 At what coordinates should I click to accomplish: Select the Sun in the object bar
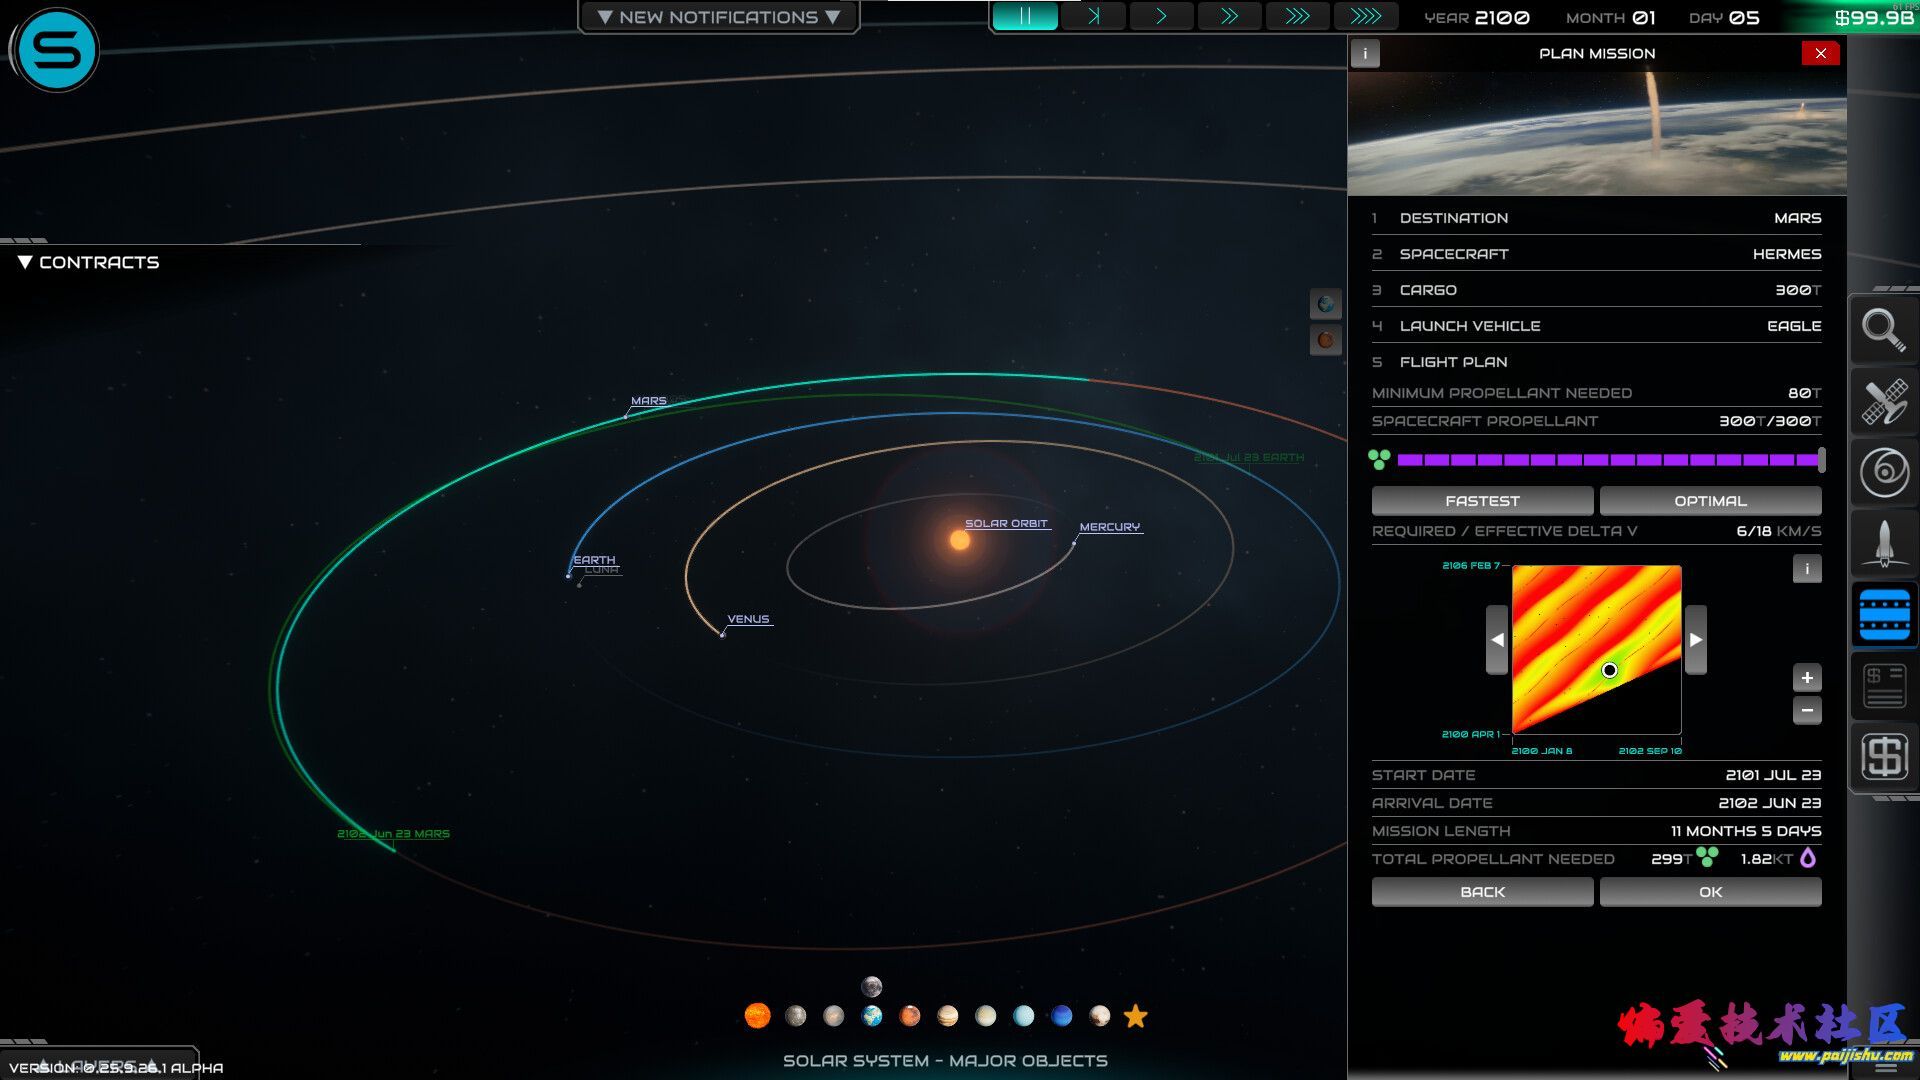click(x=758, y=1016)
